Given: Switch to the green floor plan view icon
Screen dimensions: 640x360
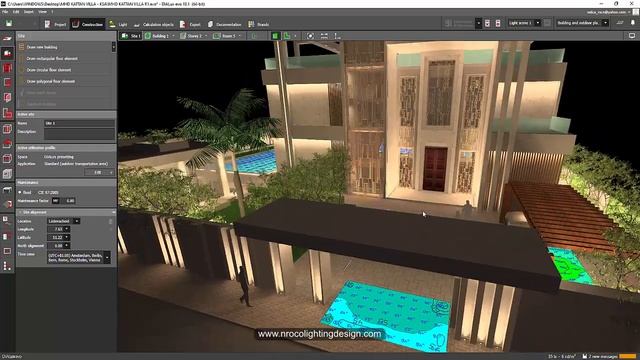Looking at the screenshot, I should click(x=287, y=36).
